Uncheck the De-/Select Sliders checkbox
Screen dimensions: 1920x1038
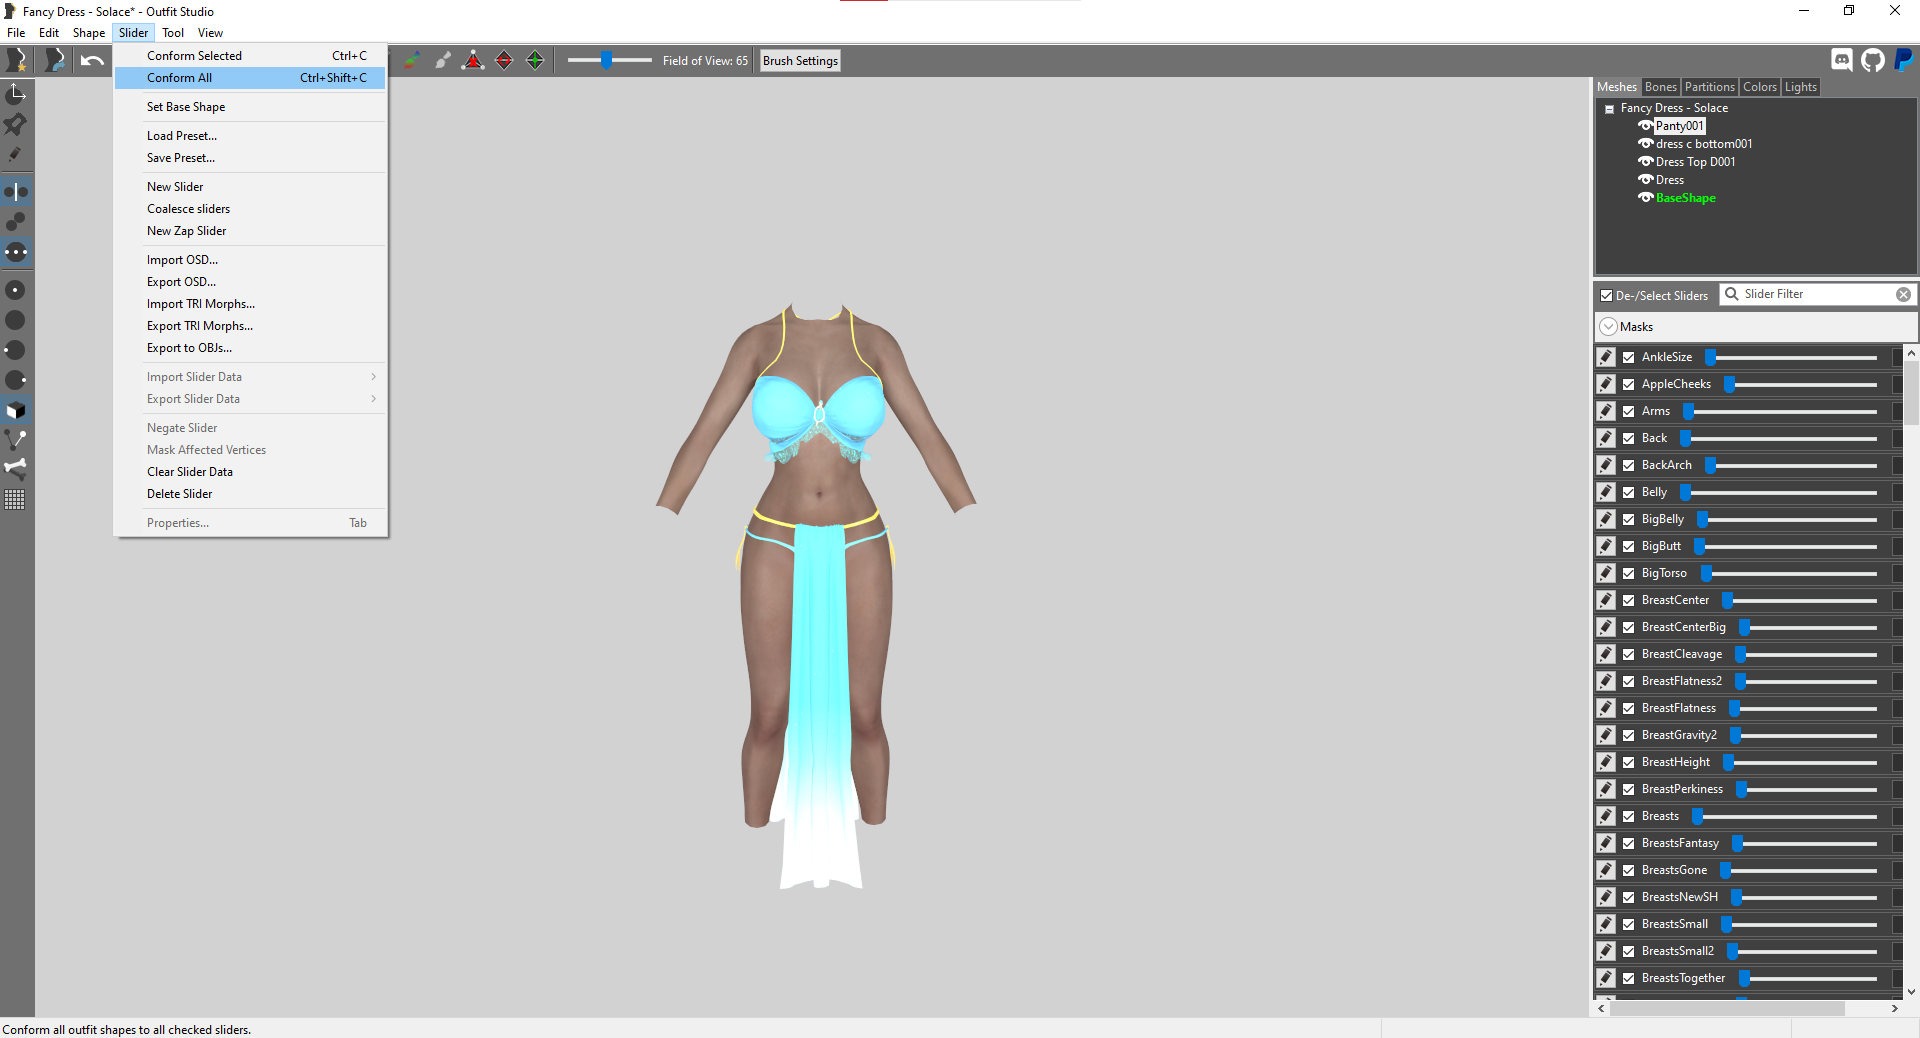(x=1607, y=296)
